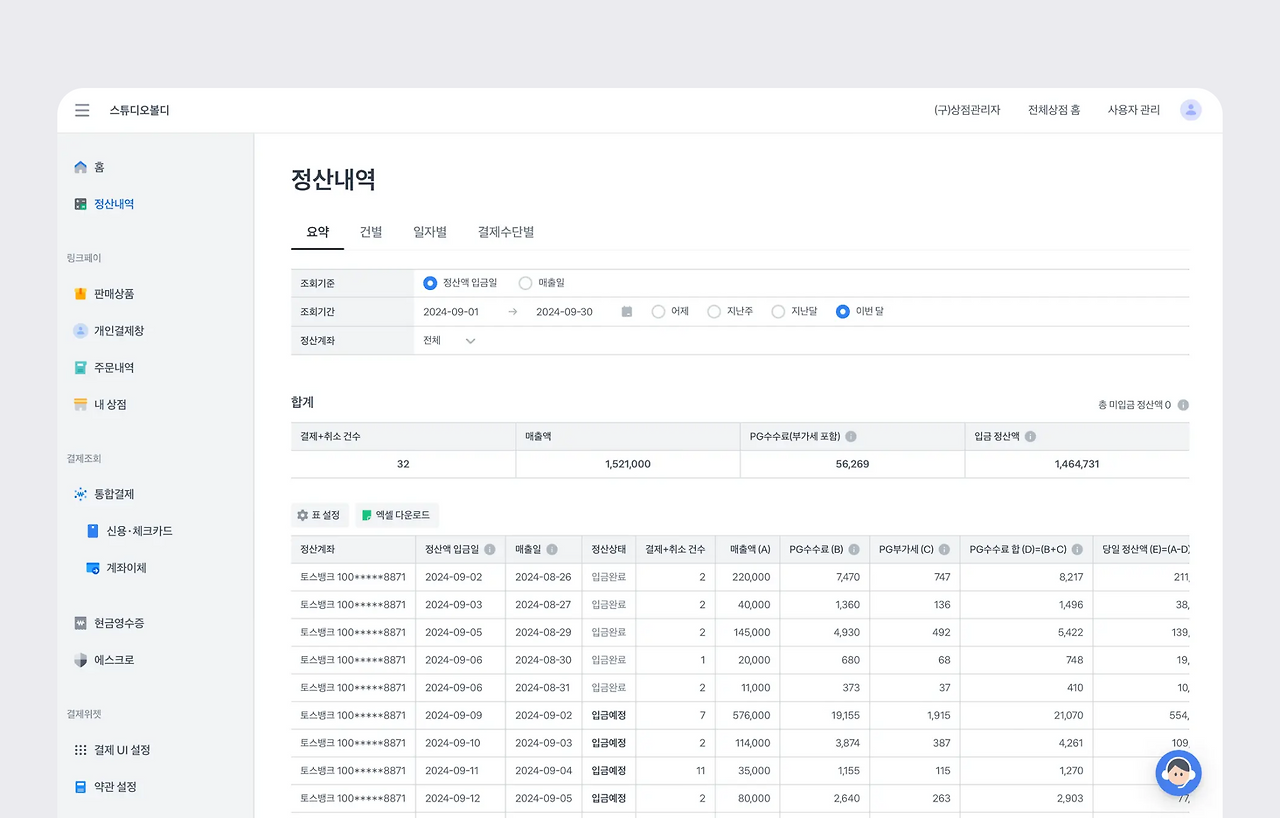Click the 약관 설정 sidebar icon

point(81,787)
